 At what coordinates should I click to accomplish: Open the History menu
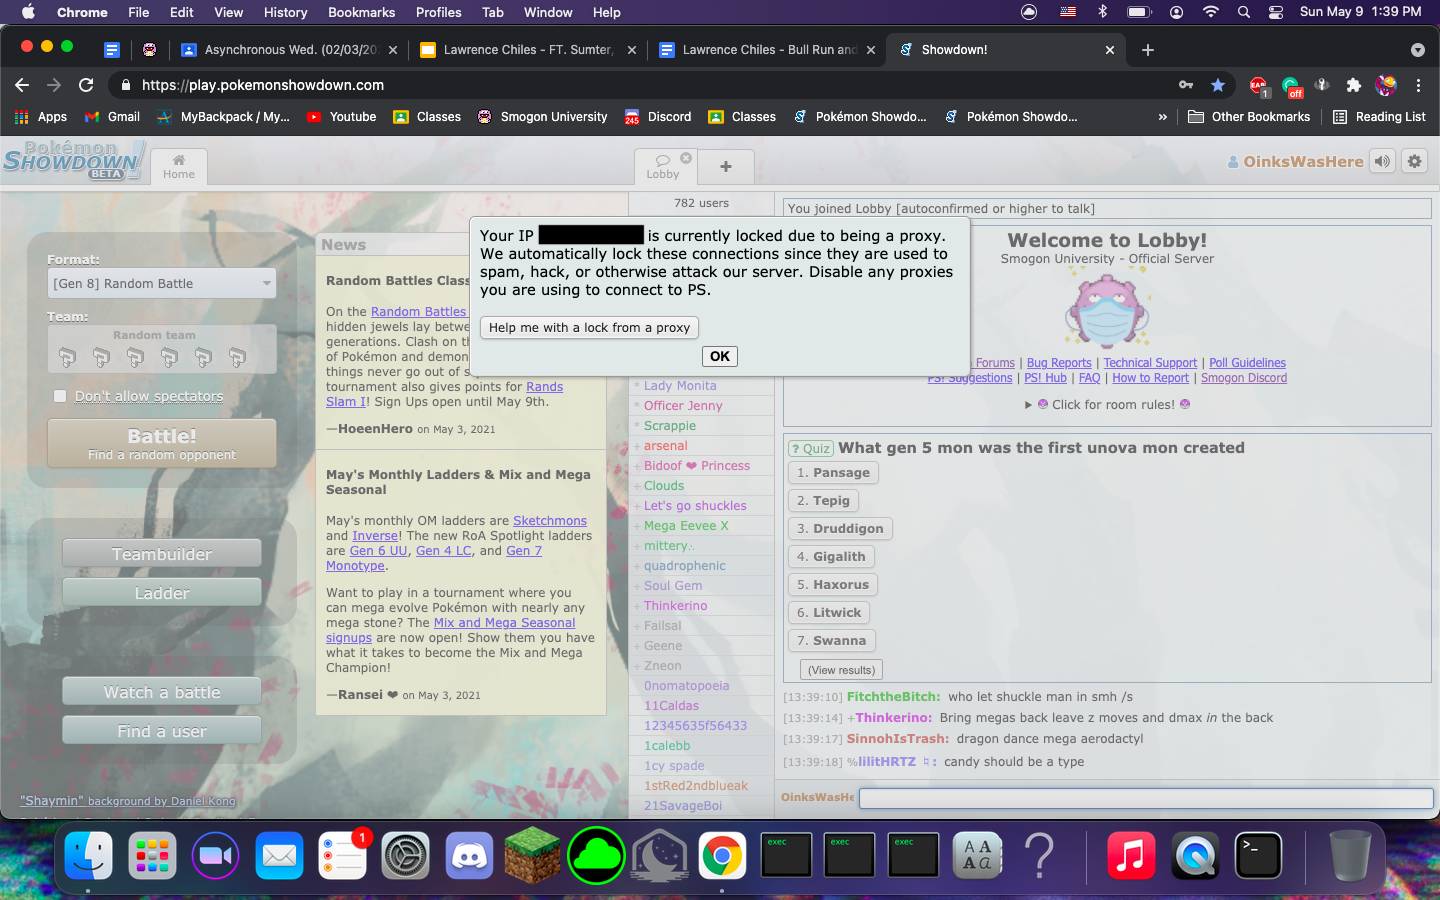coord(285,12)
